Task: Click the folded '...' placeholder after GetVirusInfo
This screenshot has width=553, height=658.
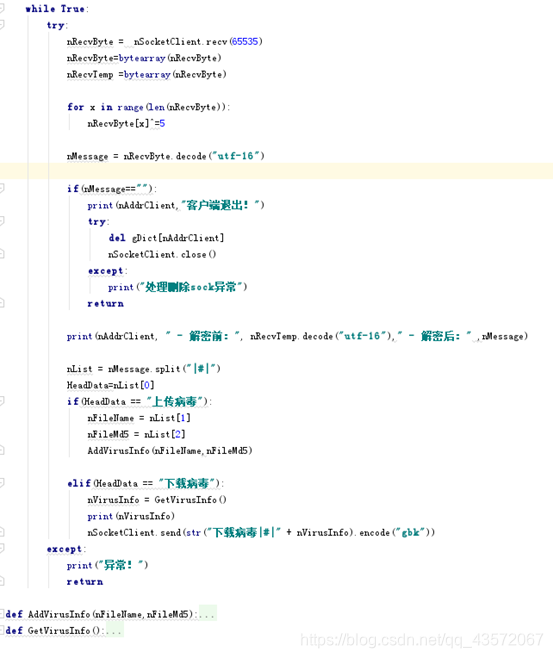Action: (114, 630)
